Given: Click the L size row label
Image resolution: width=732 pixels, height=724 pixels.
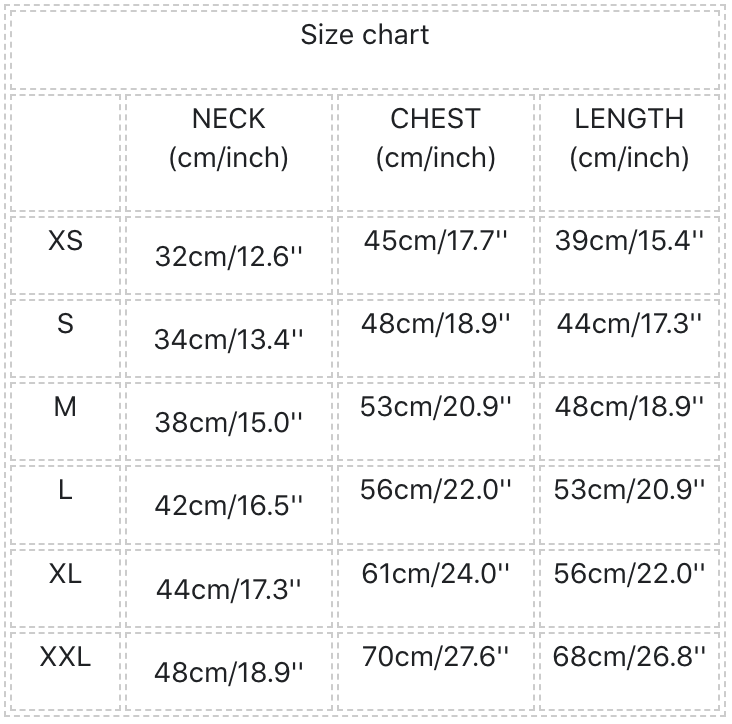Looking at the screenshot, I should [x=66, y=491].
